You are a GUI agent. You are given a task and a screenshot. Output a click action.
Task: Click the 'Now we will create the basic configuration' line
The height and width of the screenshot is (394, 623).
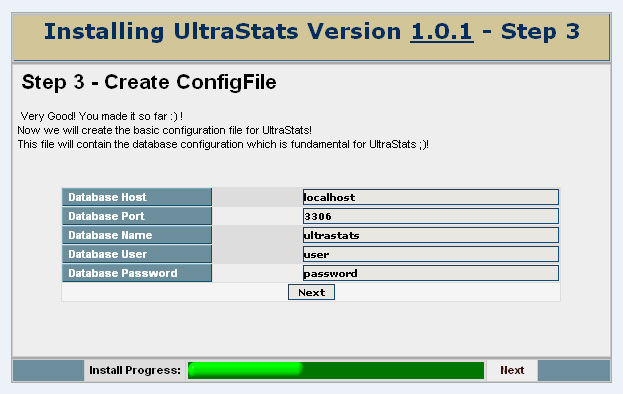click(x=164, y=130)
